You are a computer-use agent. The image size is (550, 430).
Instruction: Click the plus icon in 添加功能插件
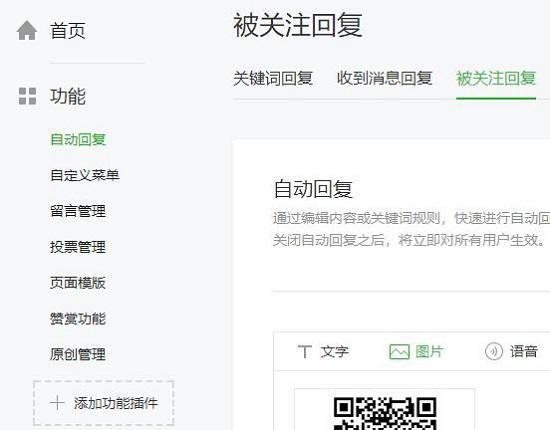point(57,403)
